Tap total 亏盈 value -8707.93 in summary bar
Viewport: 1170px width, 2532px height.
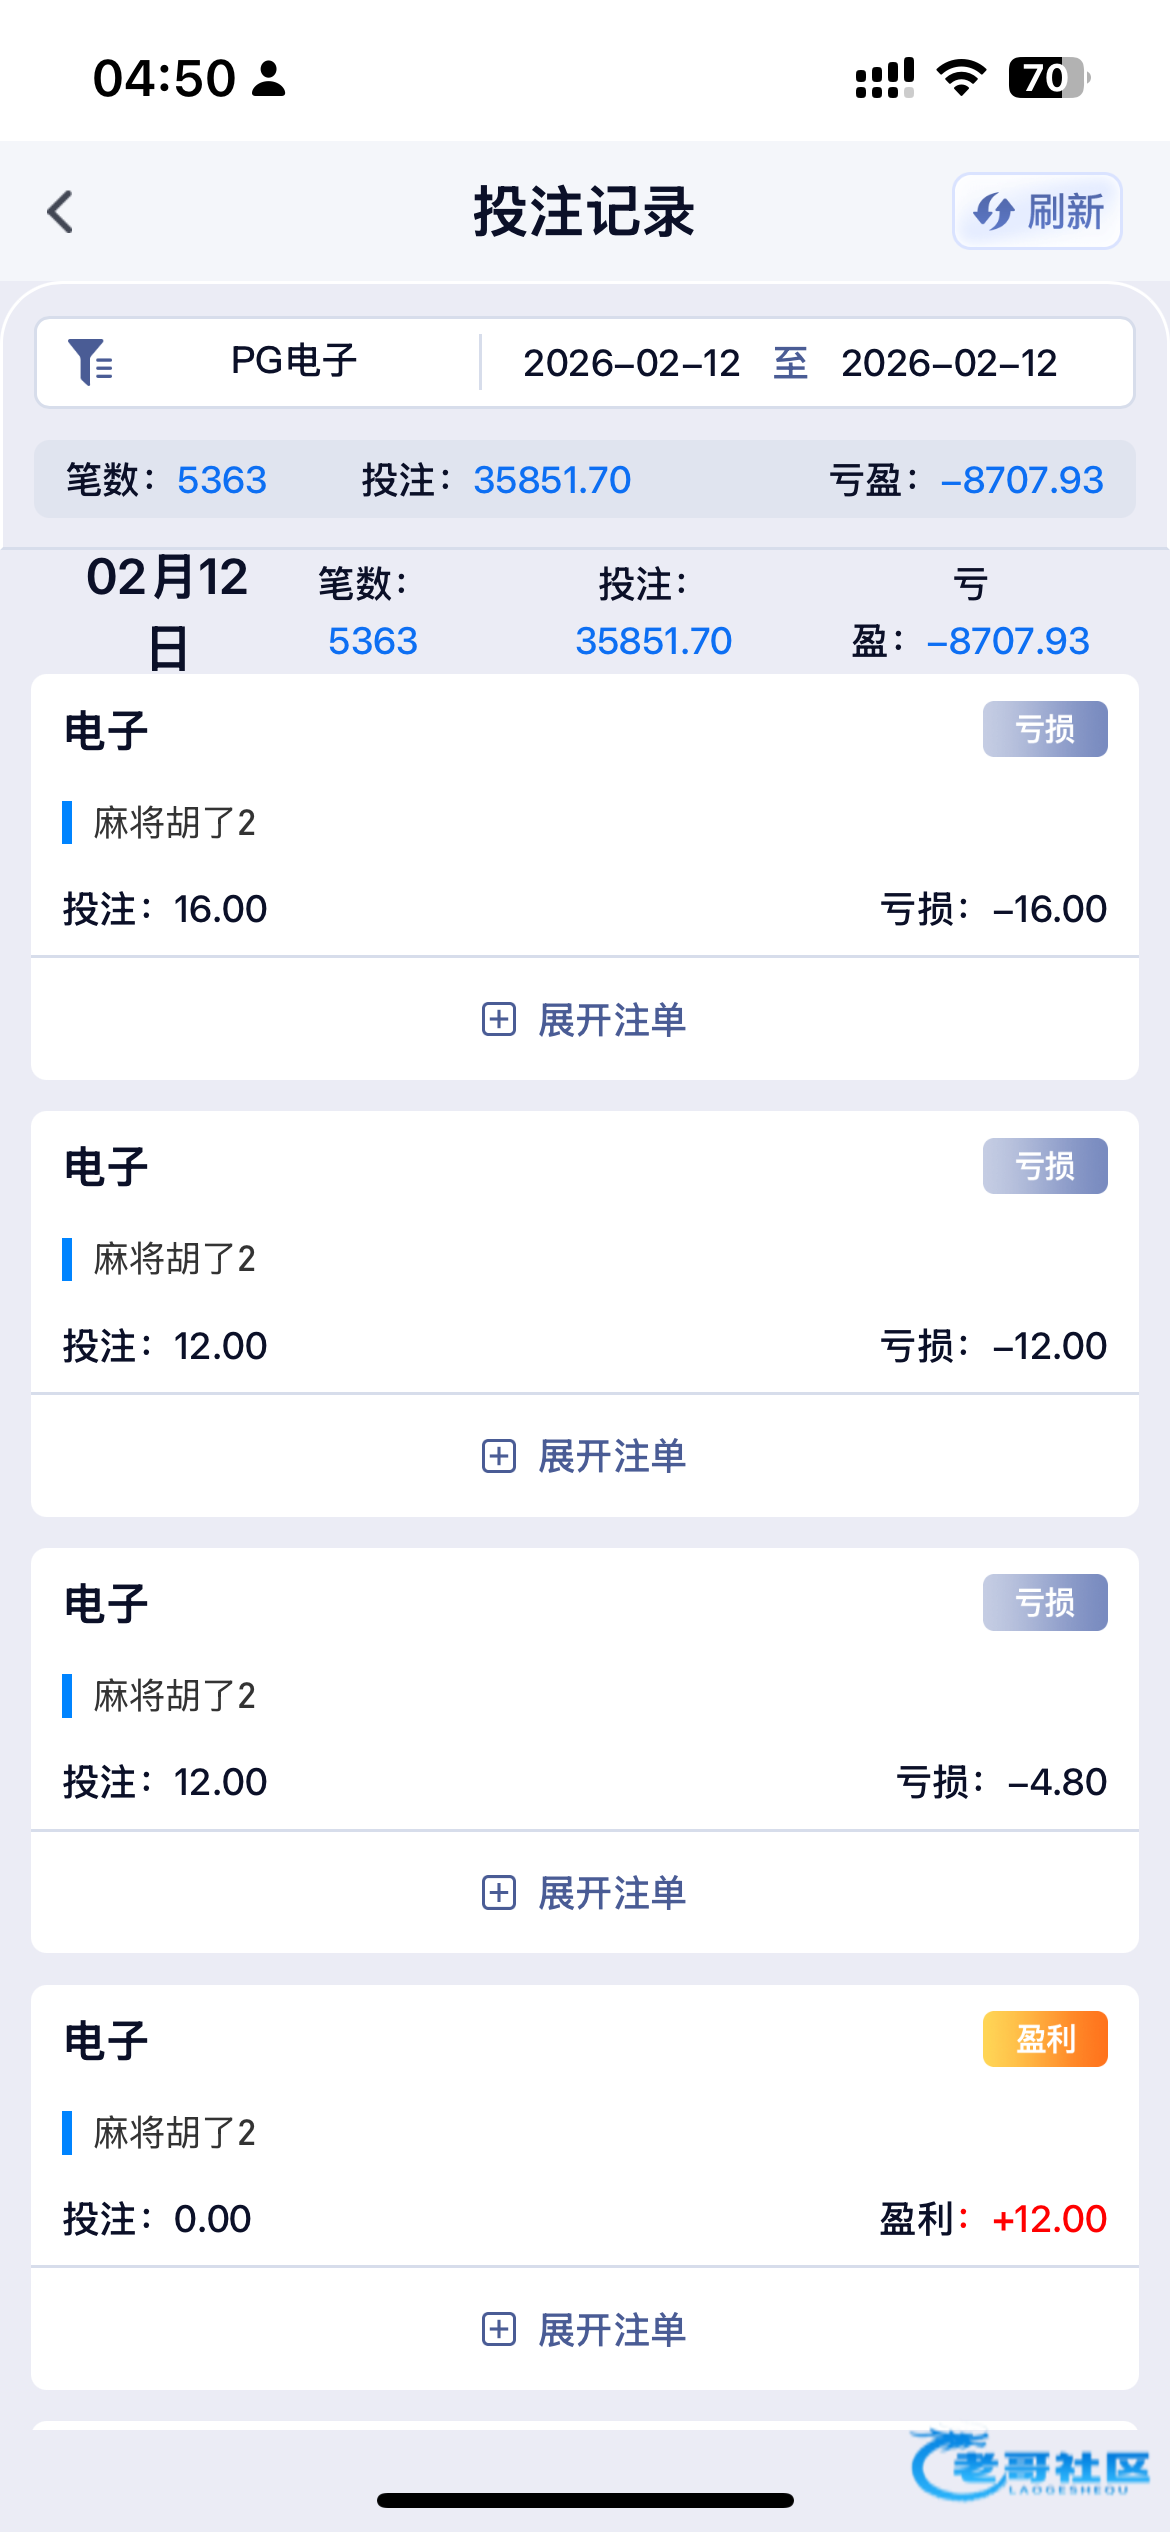[x=1021, y=480]
